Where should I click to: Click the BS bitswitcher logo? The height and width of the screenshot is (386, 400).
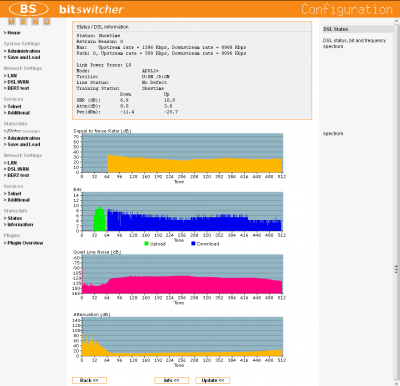(x=66, y=9)
